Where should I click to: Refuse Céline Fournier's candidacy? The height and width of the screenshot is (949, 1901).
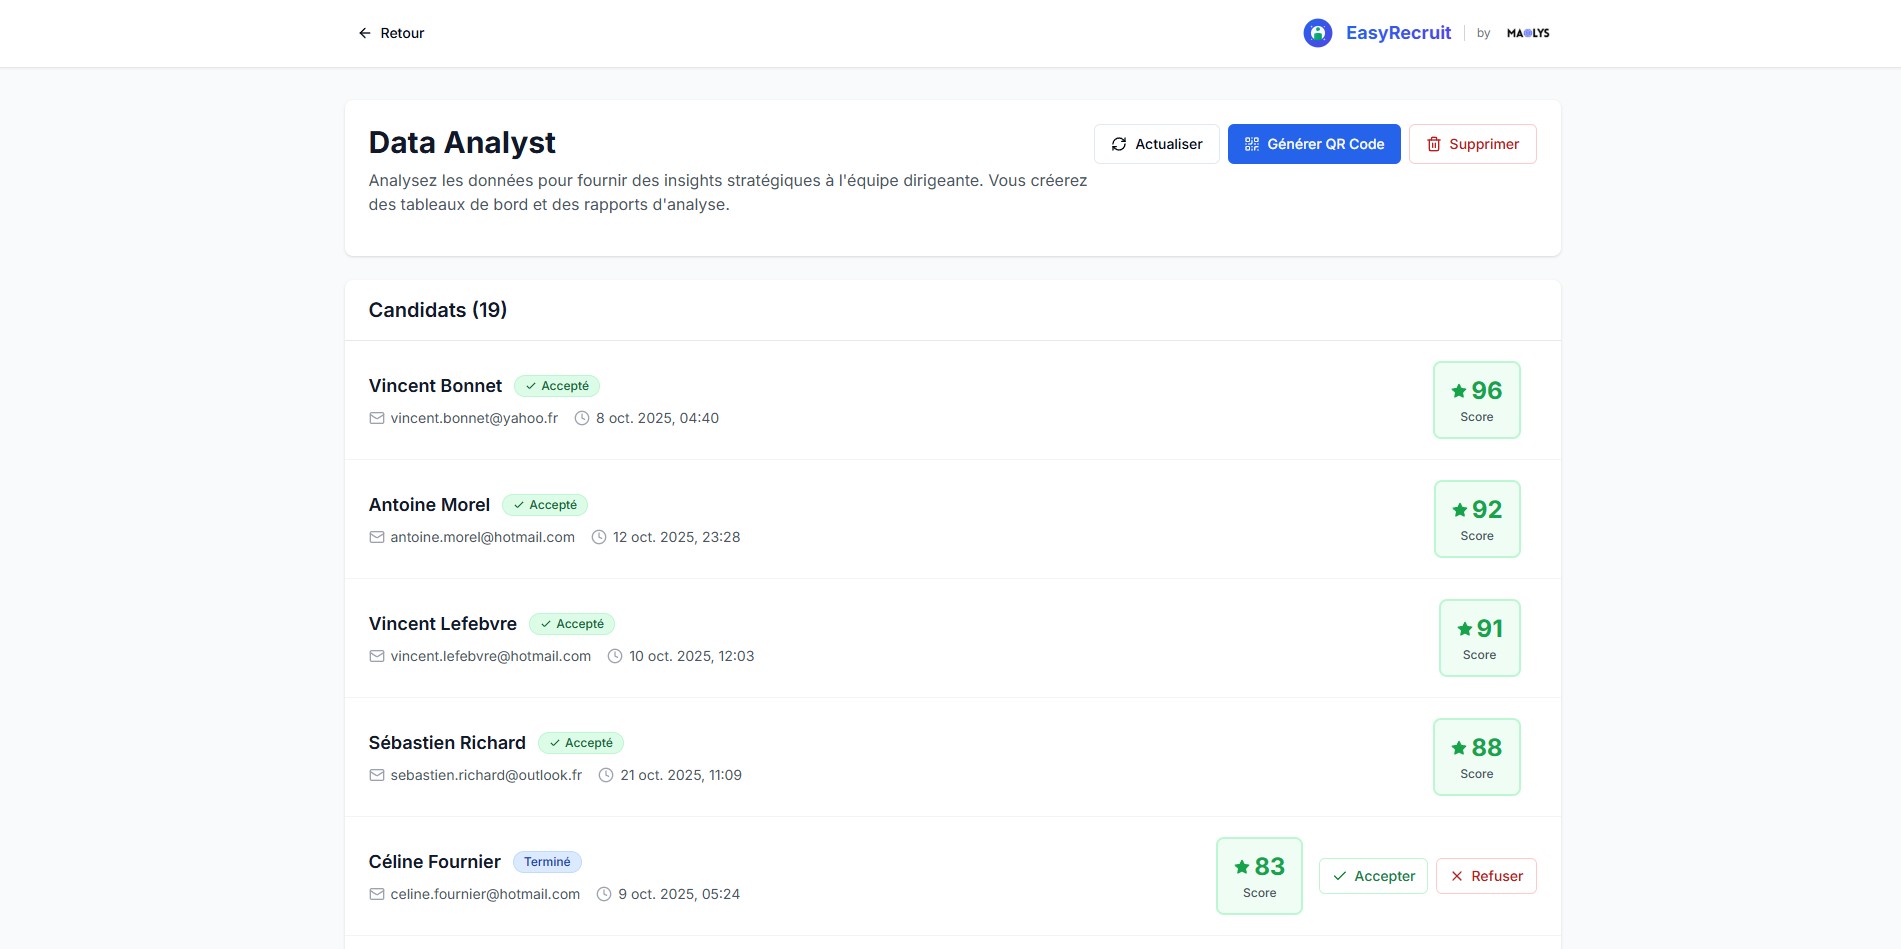click(x=1486, y=875)
